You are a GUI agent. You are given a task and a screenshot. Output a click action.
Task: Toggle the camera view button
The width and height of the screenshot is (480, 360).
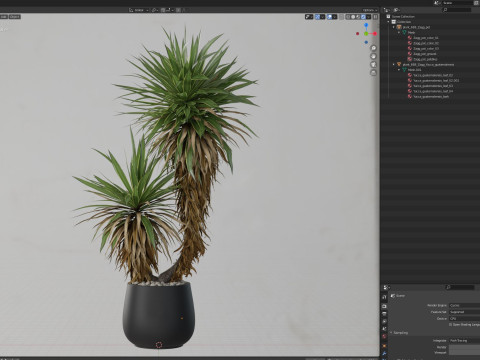pos(373,64)
